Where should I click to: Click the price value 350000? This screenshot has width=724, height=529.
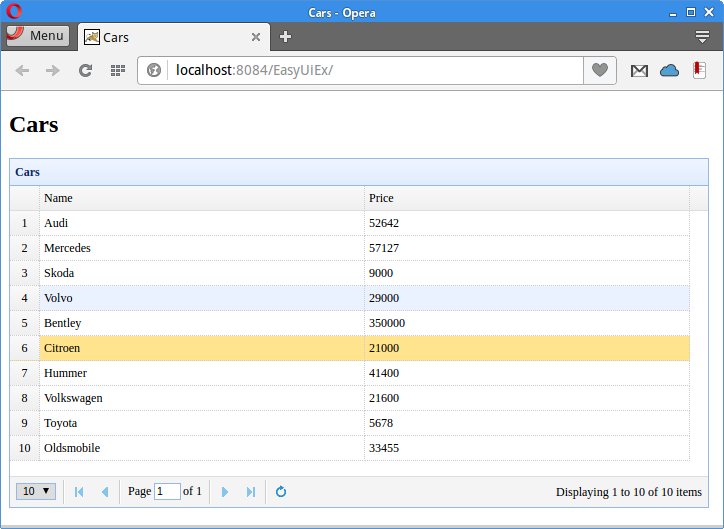coord(387,323)
